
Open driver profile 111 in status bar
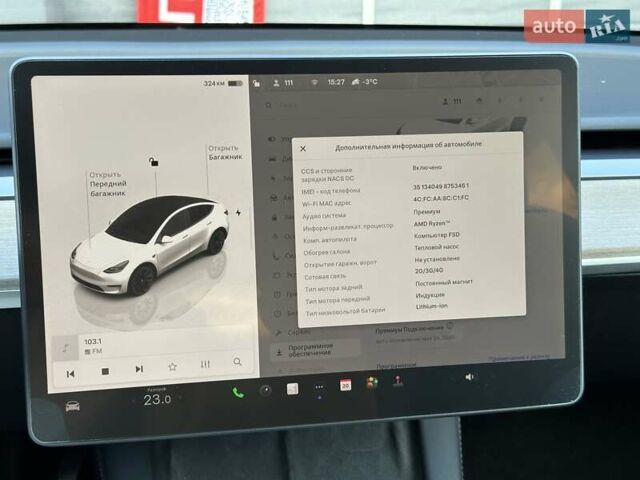pyautogui.click(x=283, y=83)
